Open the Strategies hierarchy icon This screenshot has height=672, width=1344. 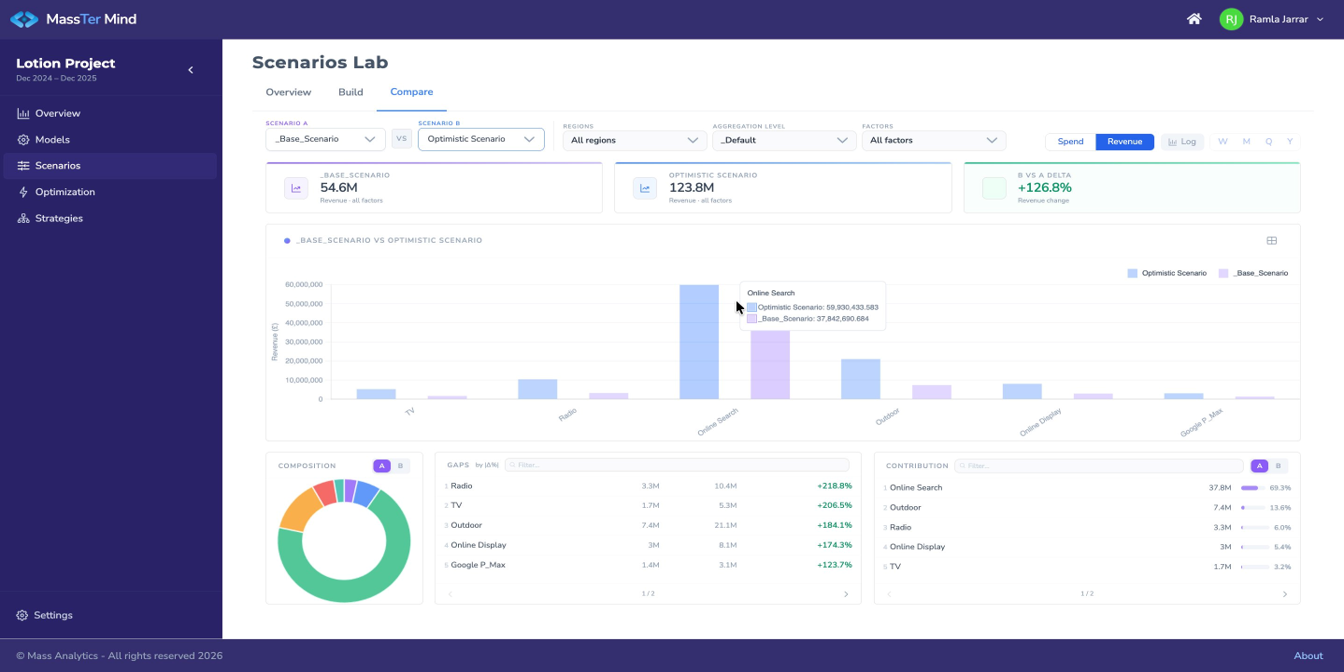23,218
